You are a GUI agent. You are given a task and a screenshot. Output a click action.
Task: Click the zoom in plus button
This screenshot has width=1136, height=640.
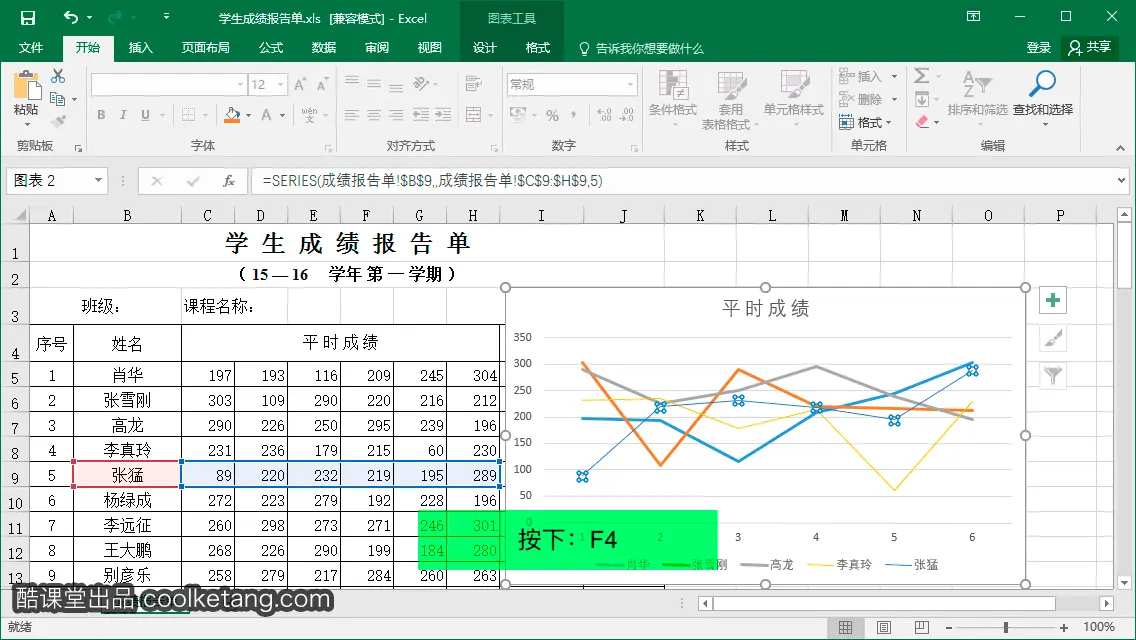coord(1064,628)
